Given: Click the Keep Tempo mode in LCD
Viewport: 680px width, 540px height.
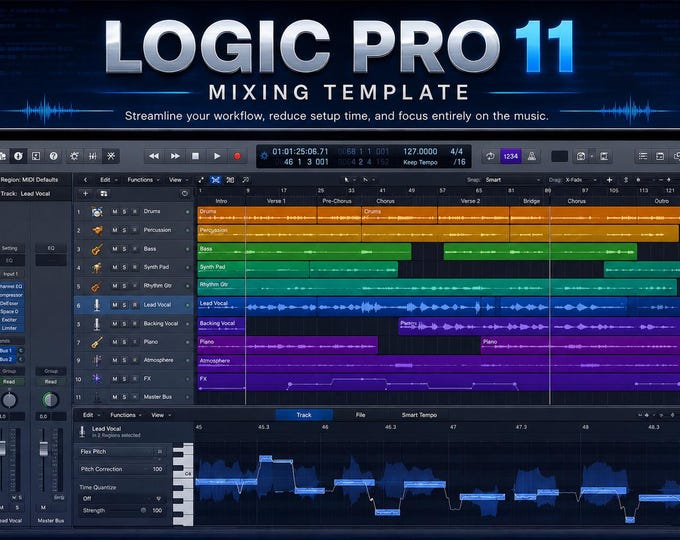Looking at the screenshot, I should coord(420,162).
